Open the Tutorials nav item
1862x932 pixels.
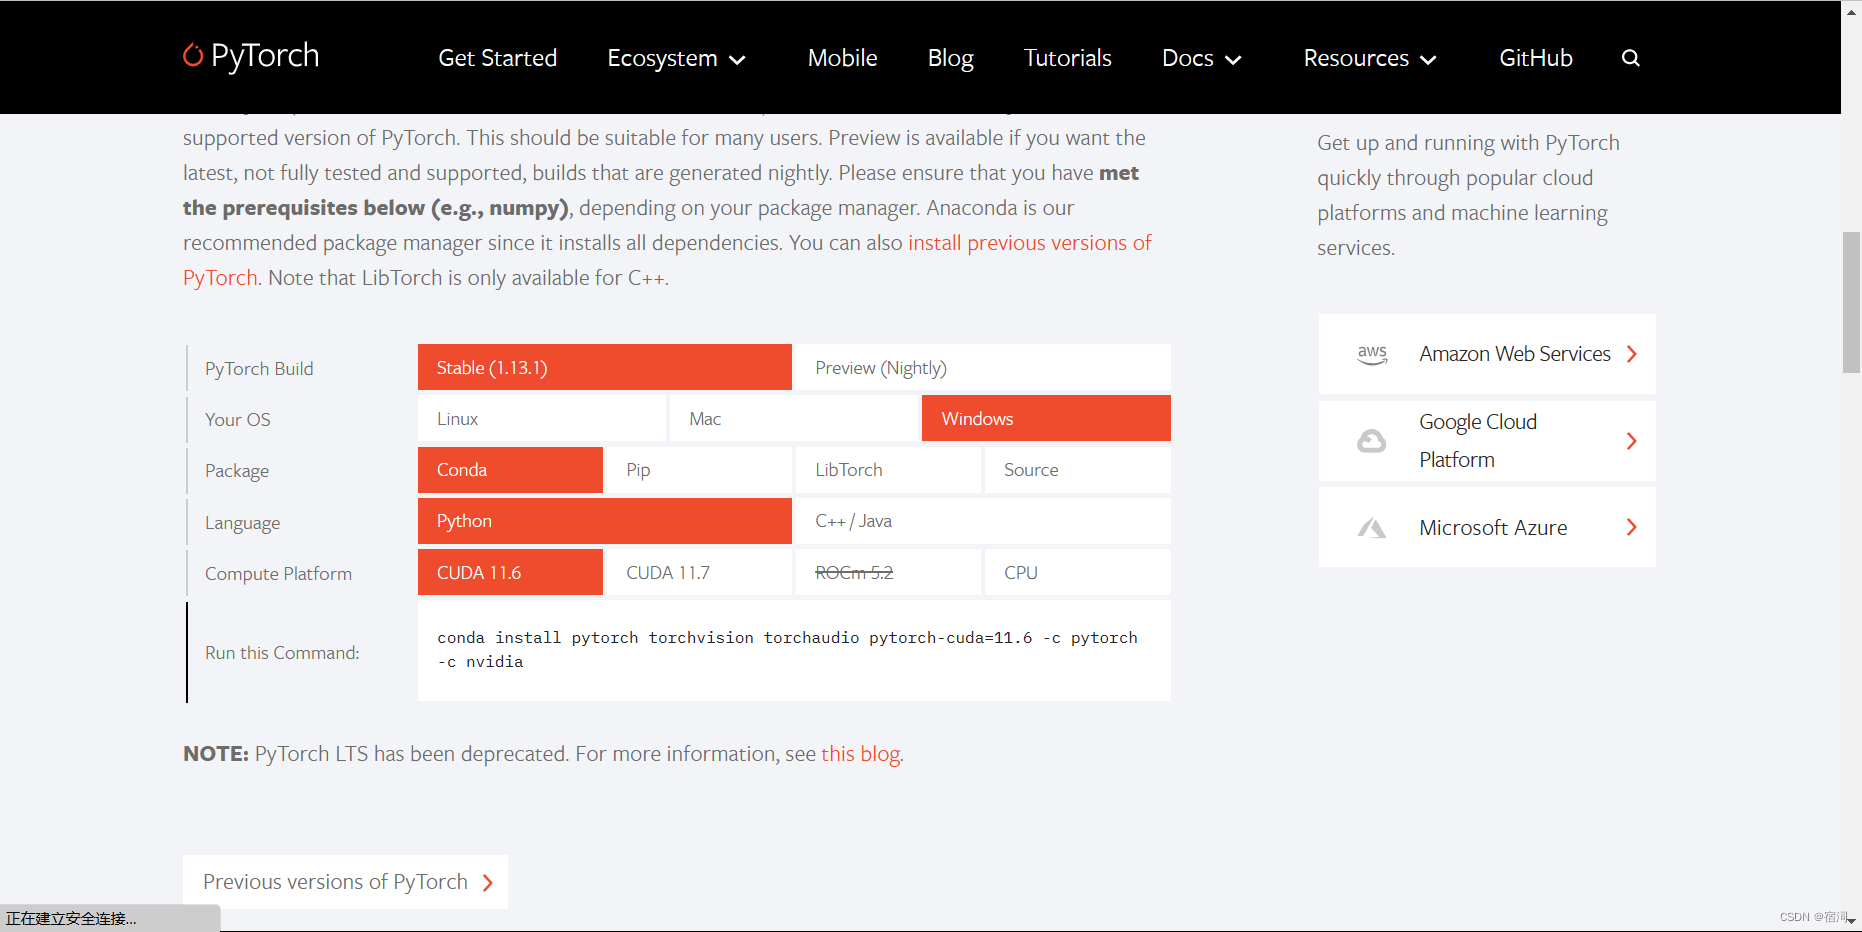1067,58
